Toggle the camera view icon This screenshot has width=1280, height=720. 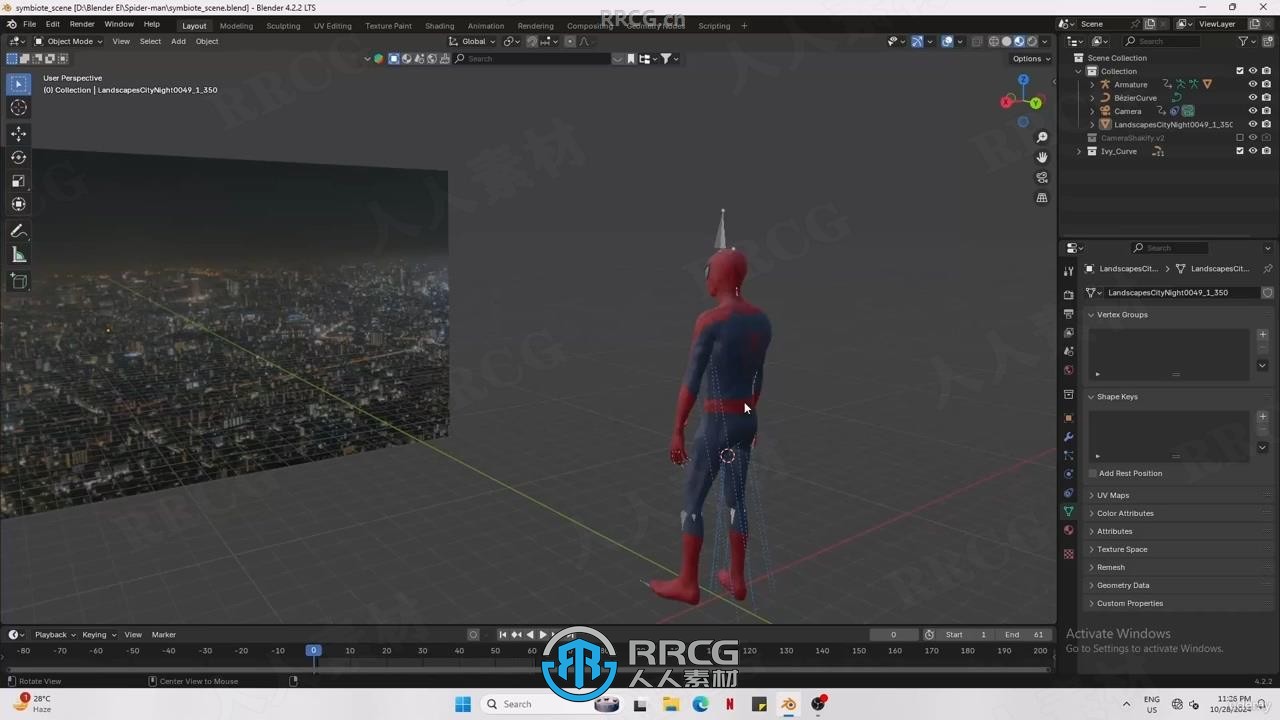[x=1042, y=178]
